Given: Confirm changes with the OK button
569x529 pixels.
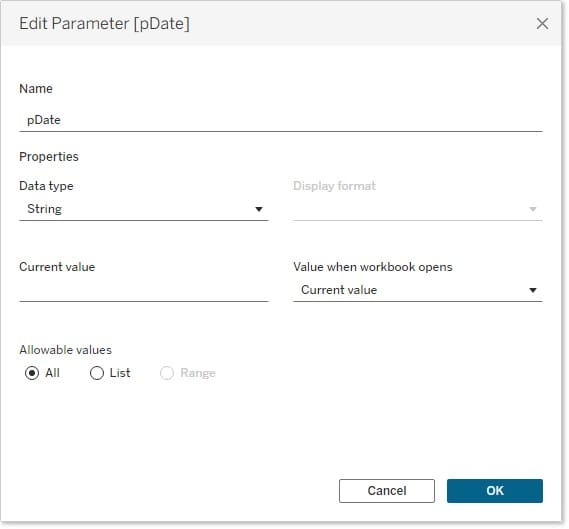Looking at the screenshot, I should pos(495,491).
